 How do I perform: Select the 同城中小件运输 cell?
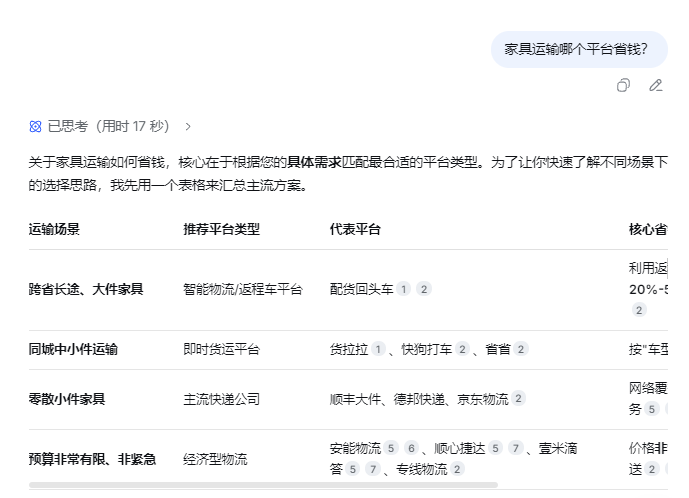(73, 349)
